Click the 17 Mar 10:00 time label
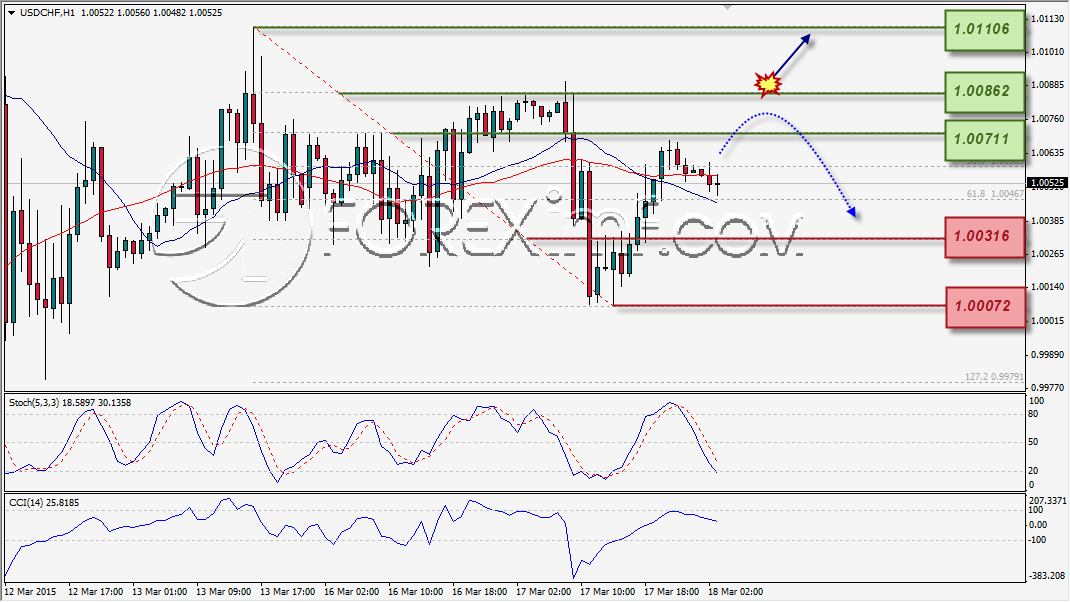This screenshot has width=1070, height=602. point(607,592)
